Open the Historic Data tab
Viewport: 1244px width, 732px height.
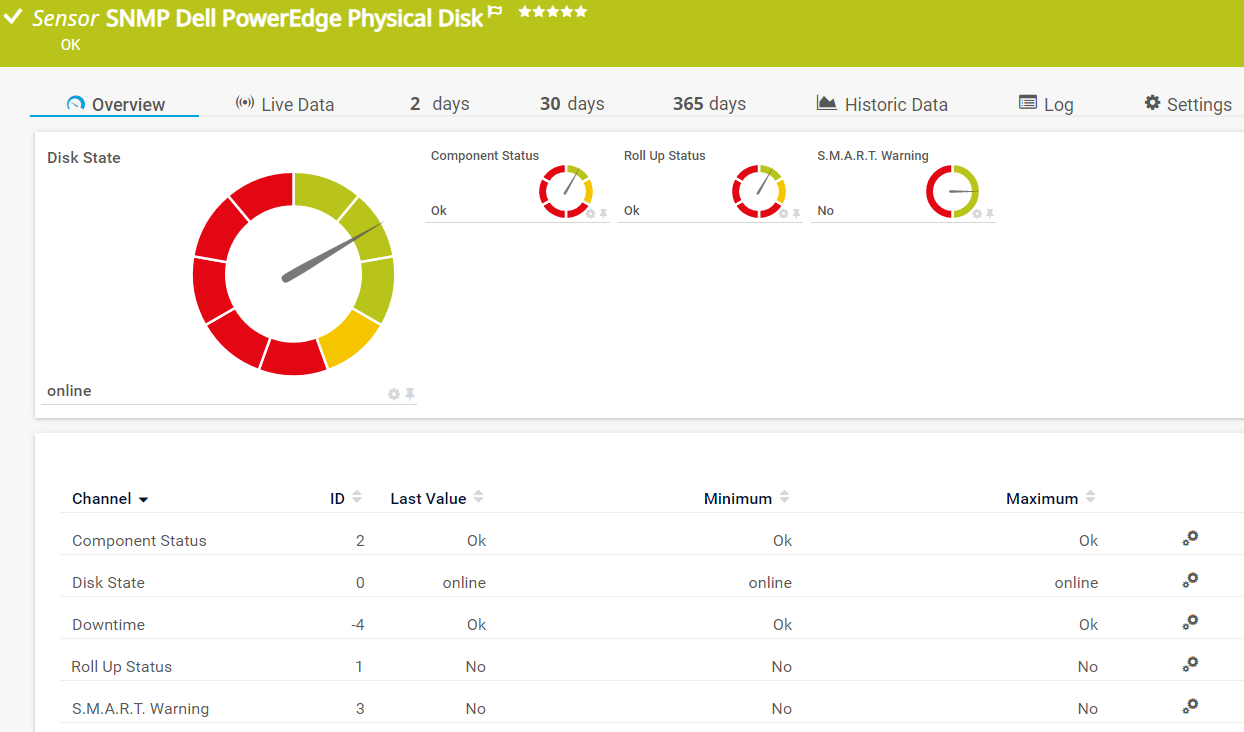click(882, 104)
